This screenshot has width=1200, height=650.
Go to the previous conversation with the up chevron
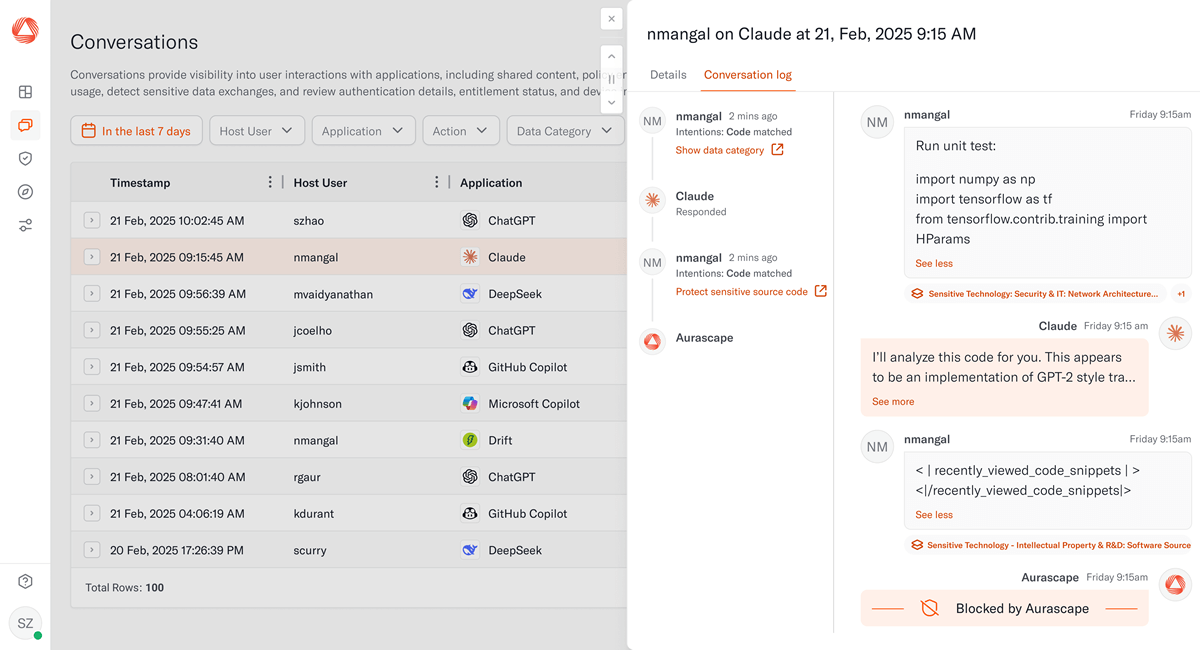pos(612,57)
